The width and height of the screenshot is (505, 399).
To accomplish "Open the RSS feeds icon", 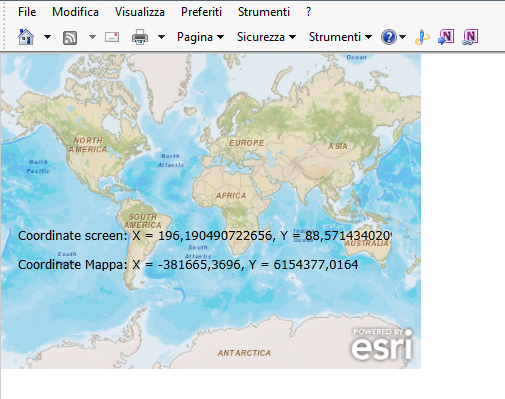I will click(x=70, y=37).
